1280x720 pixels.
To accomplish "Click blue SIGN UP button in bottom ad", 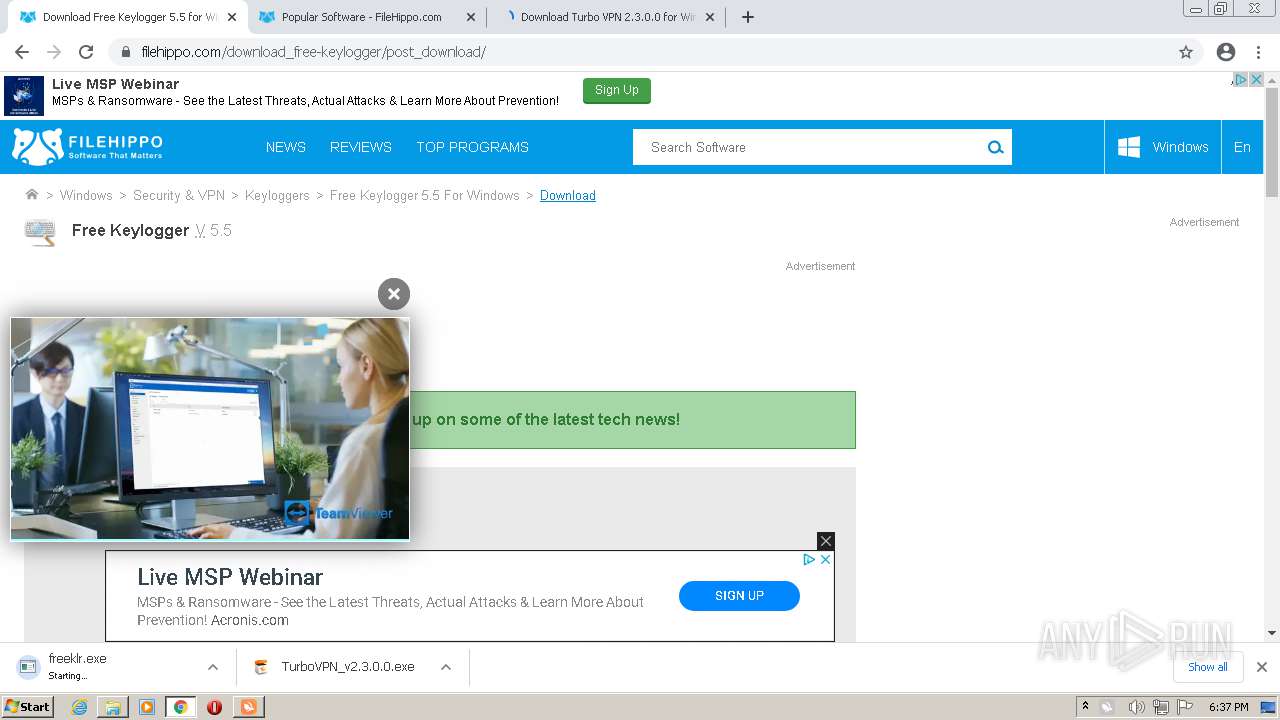I will 739,596.
